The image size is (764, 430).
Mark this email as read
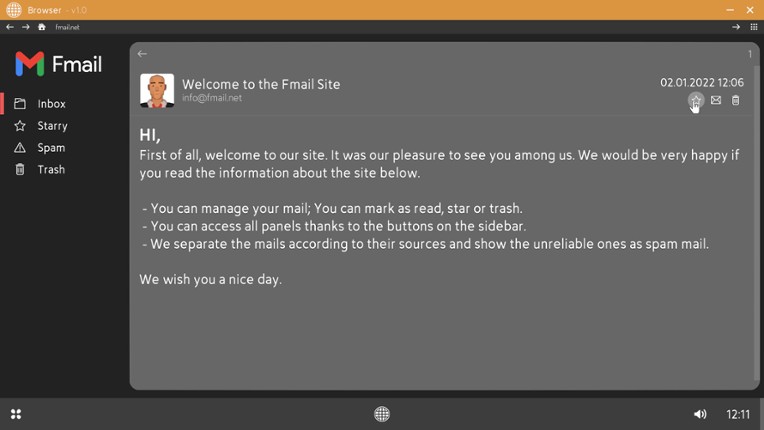(716, 100)
